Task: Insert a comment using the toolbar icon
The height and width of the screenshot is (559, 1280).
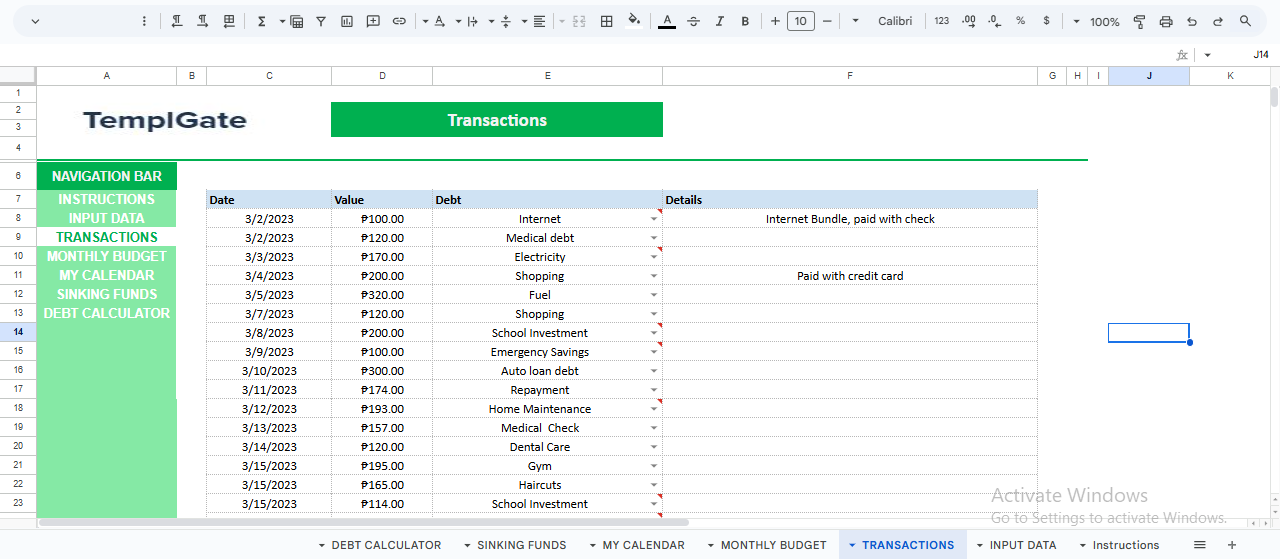Action: coord(373,21)
